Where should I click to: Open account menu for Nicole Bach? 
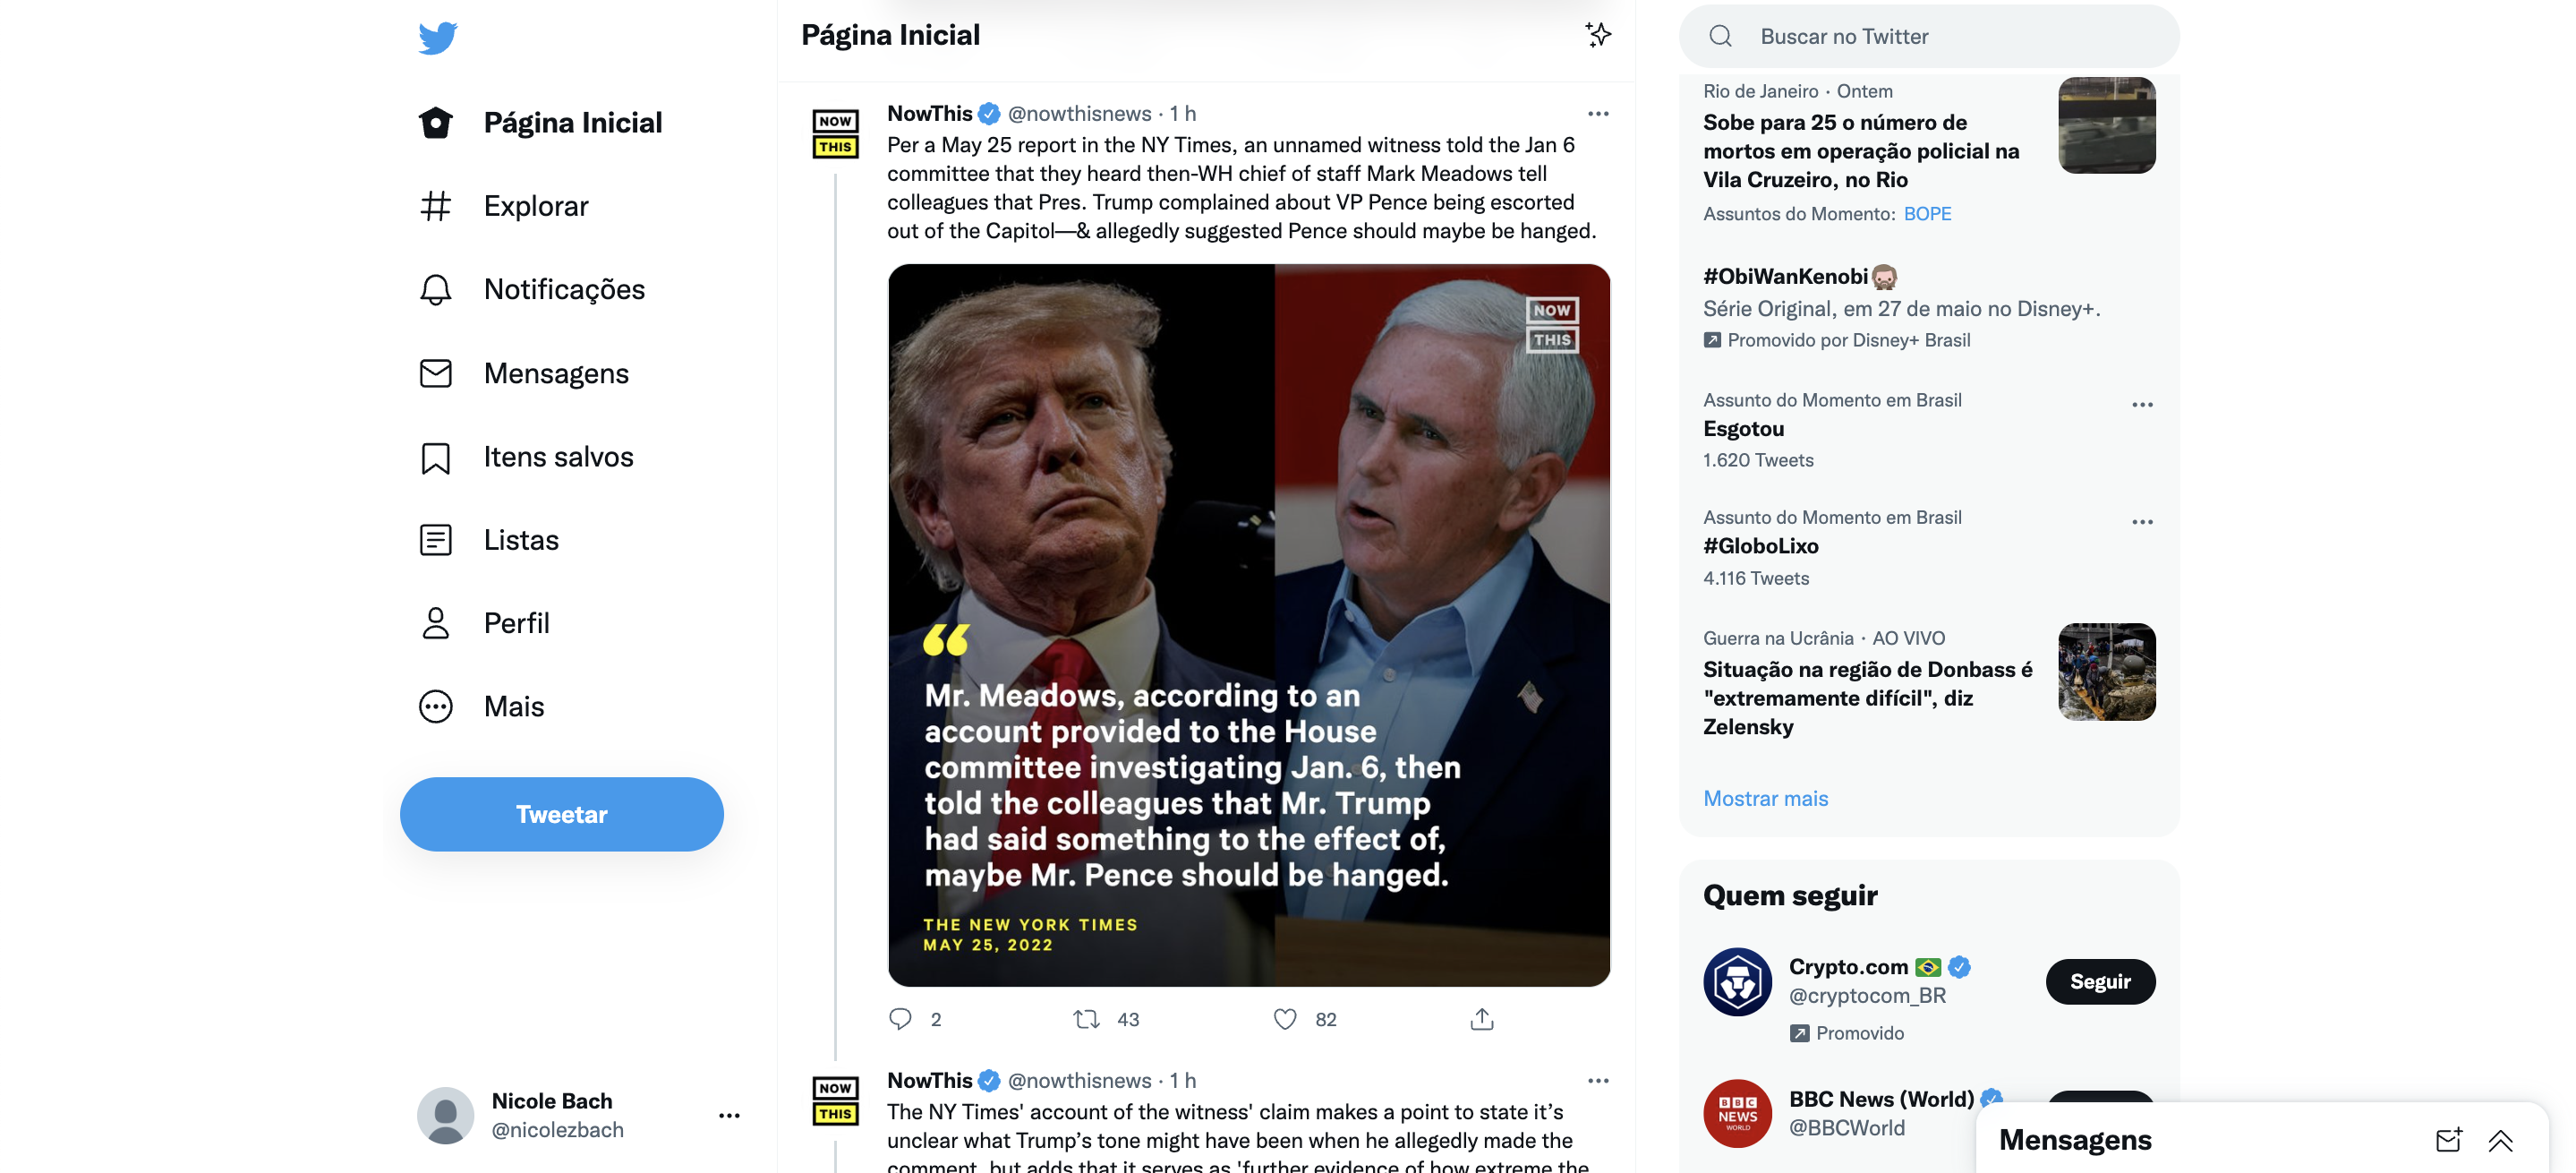pos(729,1115)
